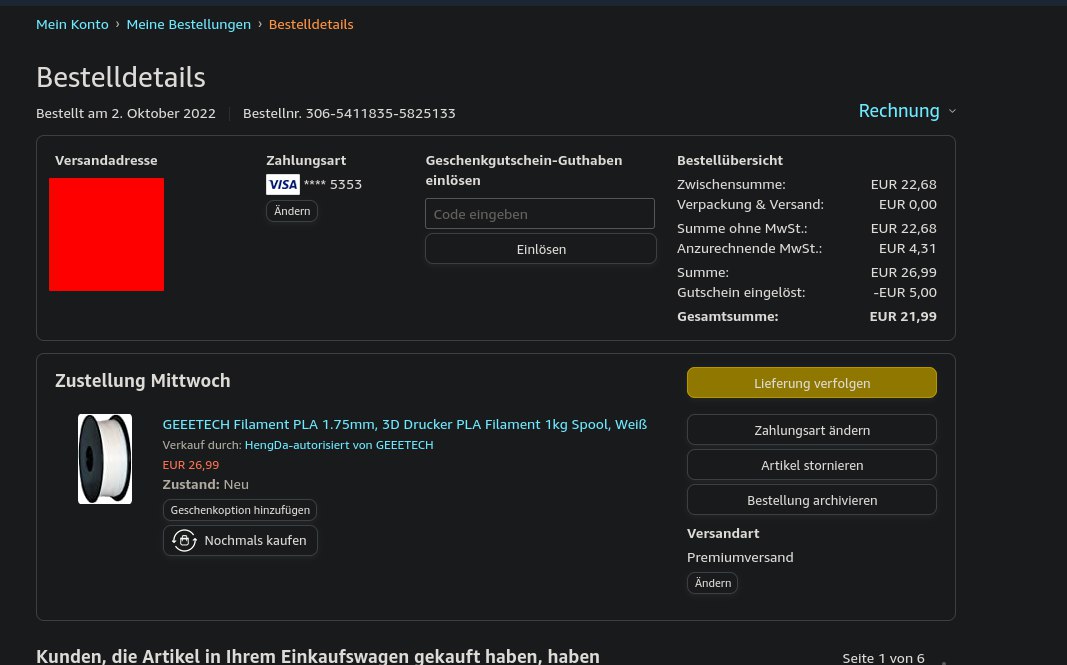The width and height of the screenshot is (1067, 665).
Task: Go to Mein Konto breadcrumb
Action: pos(72,24)
